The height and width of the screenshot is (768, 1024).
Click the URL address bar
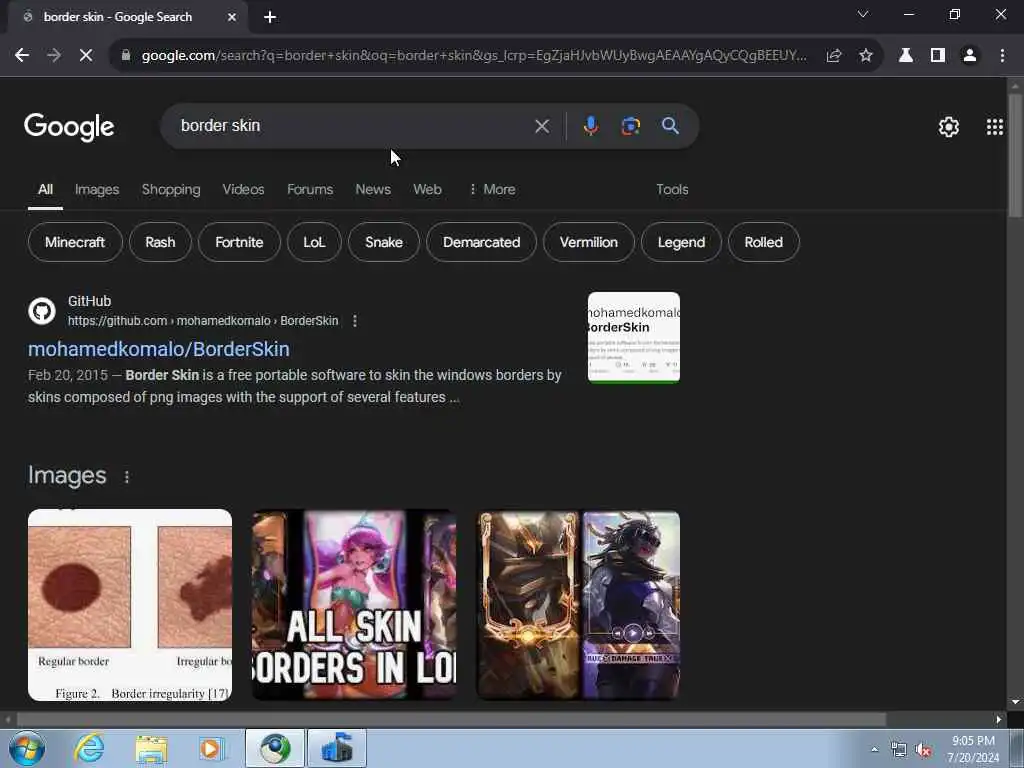473,56
